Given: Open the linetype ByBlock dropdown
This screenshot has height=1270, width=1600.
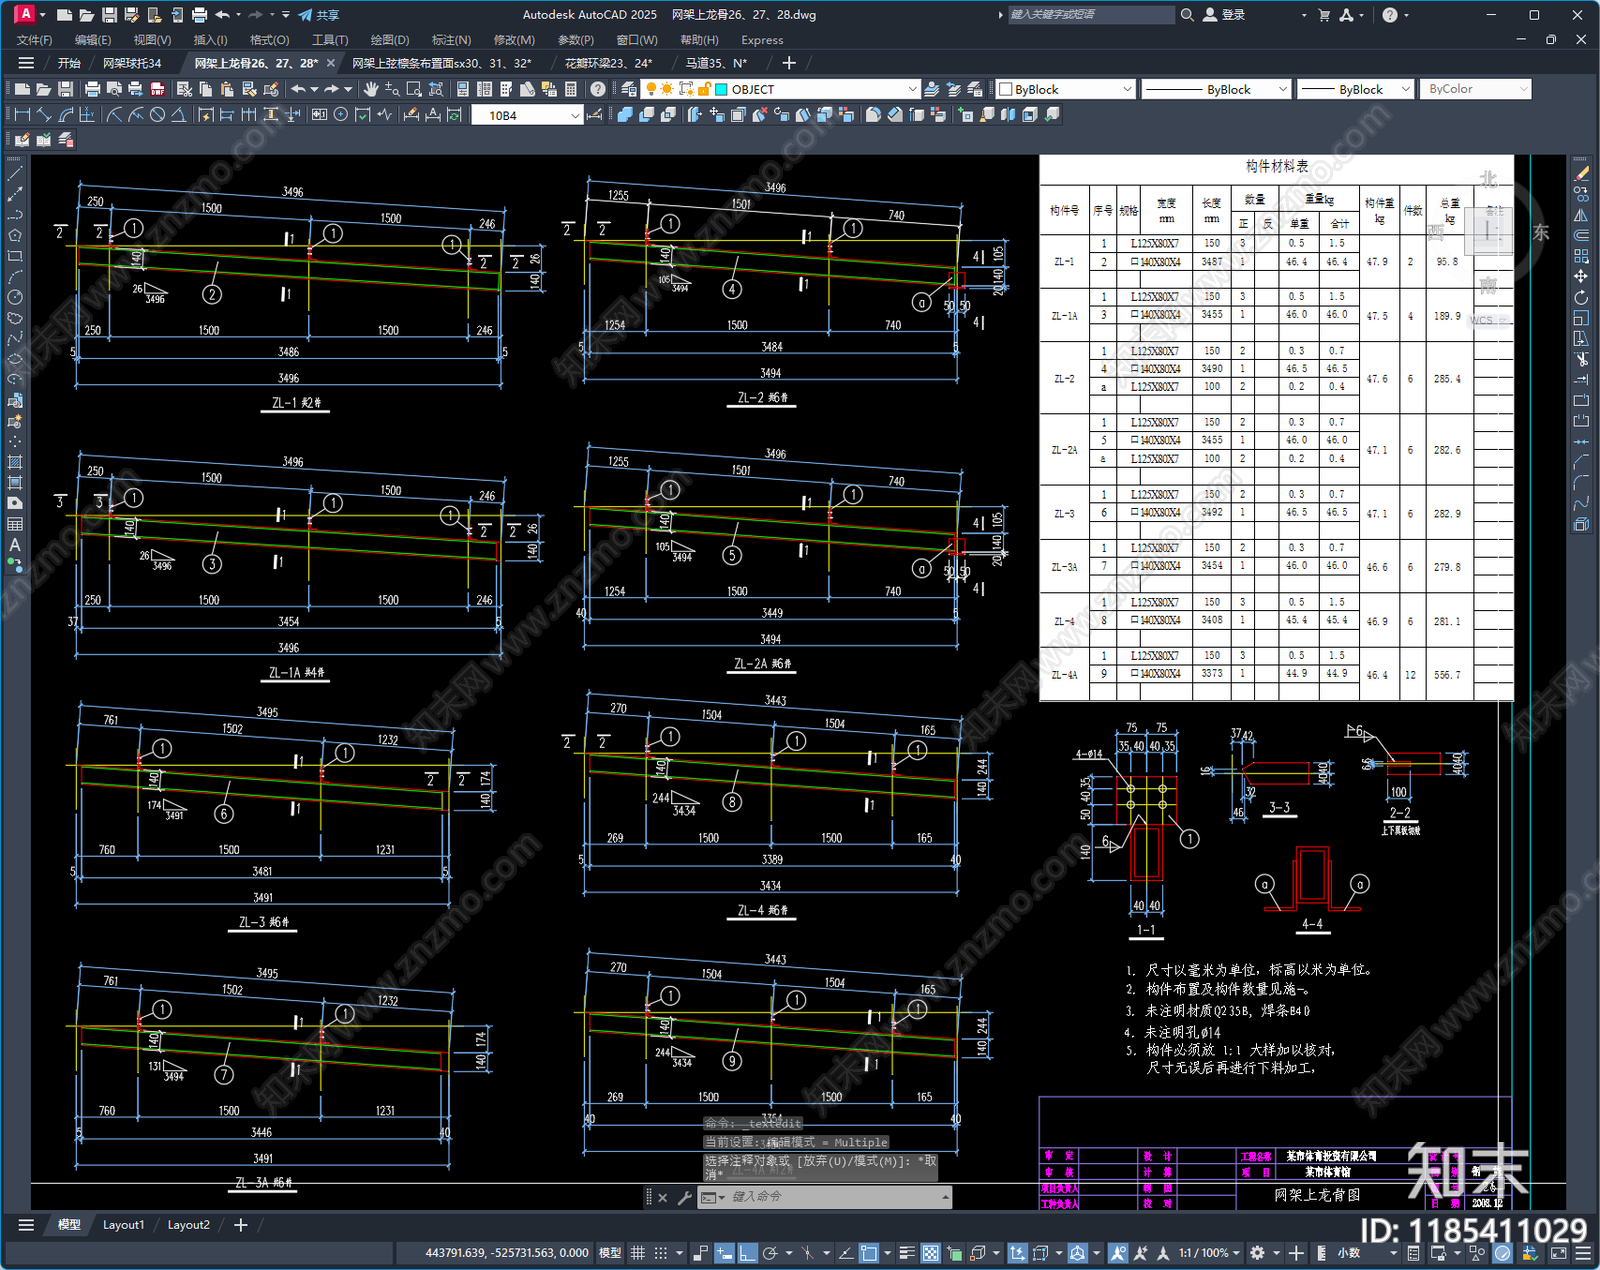Looking at the screenshot, I should pyautogui.click(x=1283, y=89).
